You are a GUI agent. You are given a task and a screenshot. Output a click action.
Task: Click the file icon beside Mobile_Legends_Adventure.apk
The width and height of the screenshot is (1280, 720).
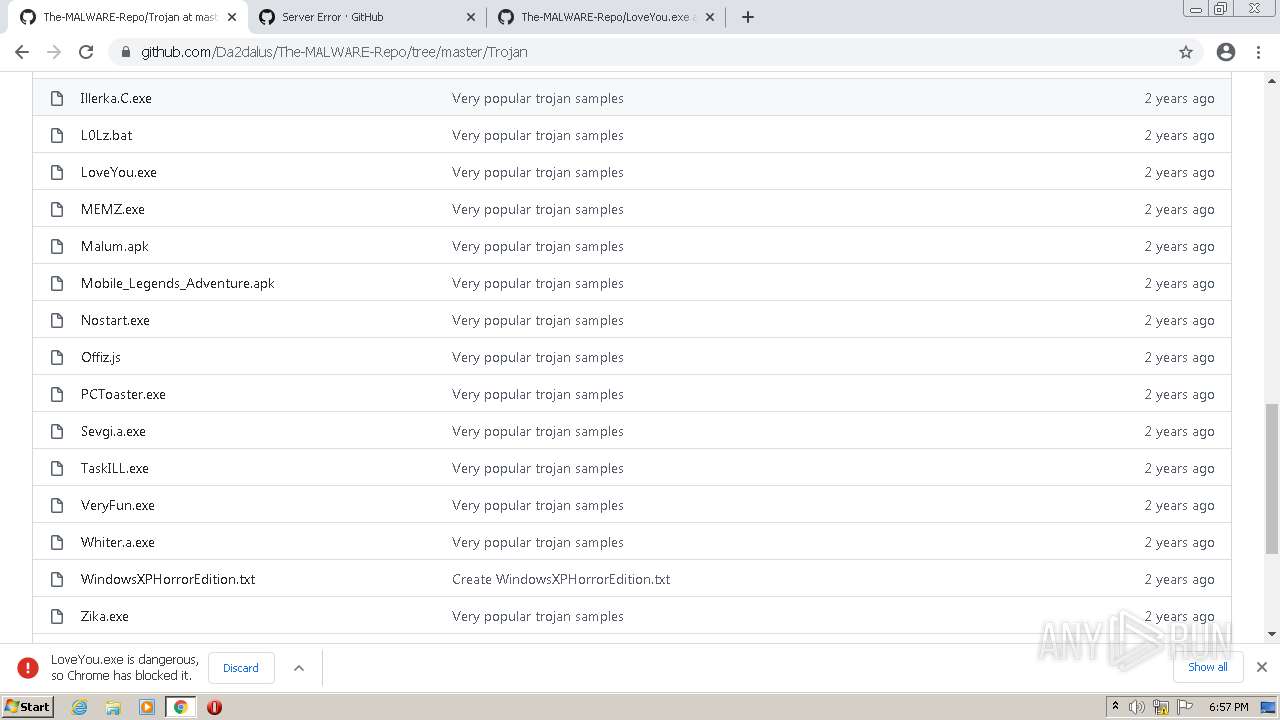[58, 283]
